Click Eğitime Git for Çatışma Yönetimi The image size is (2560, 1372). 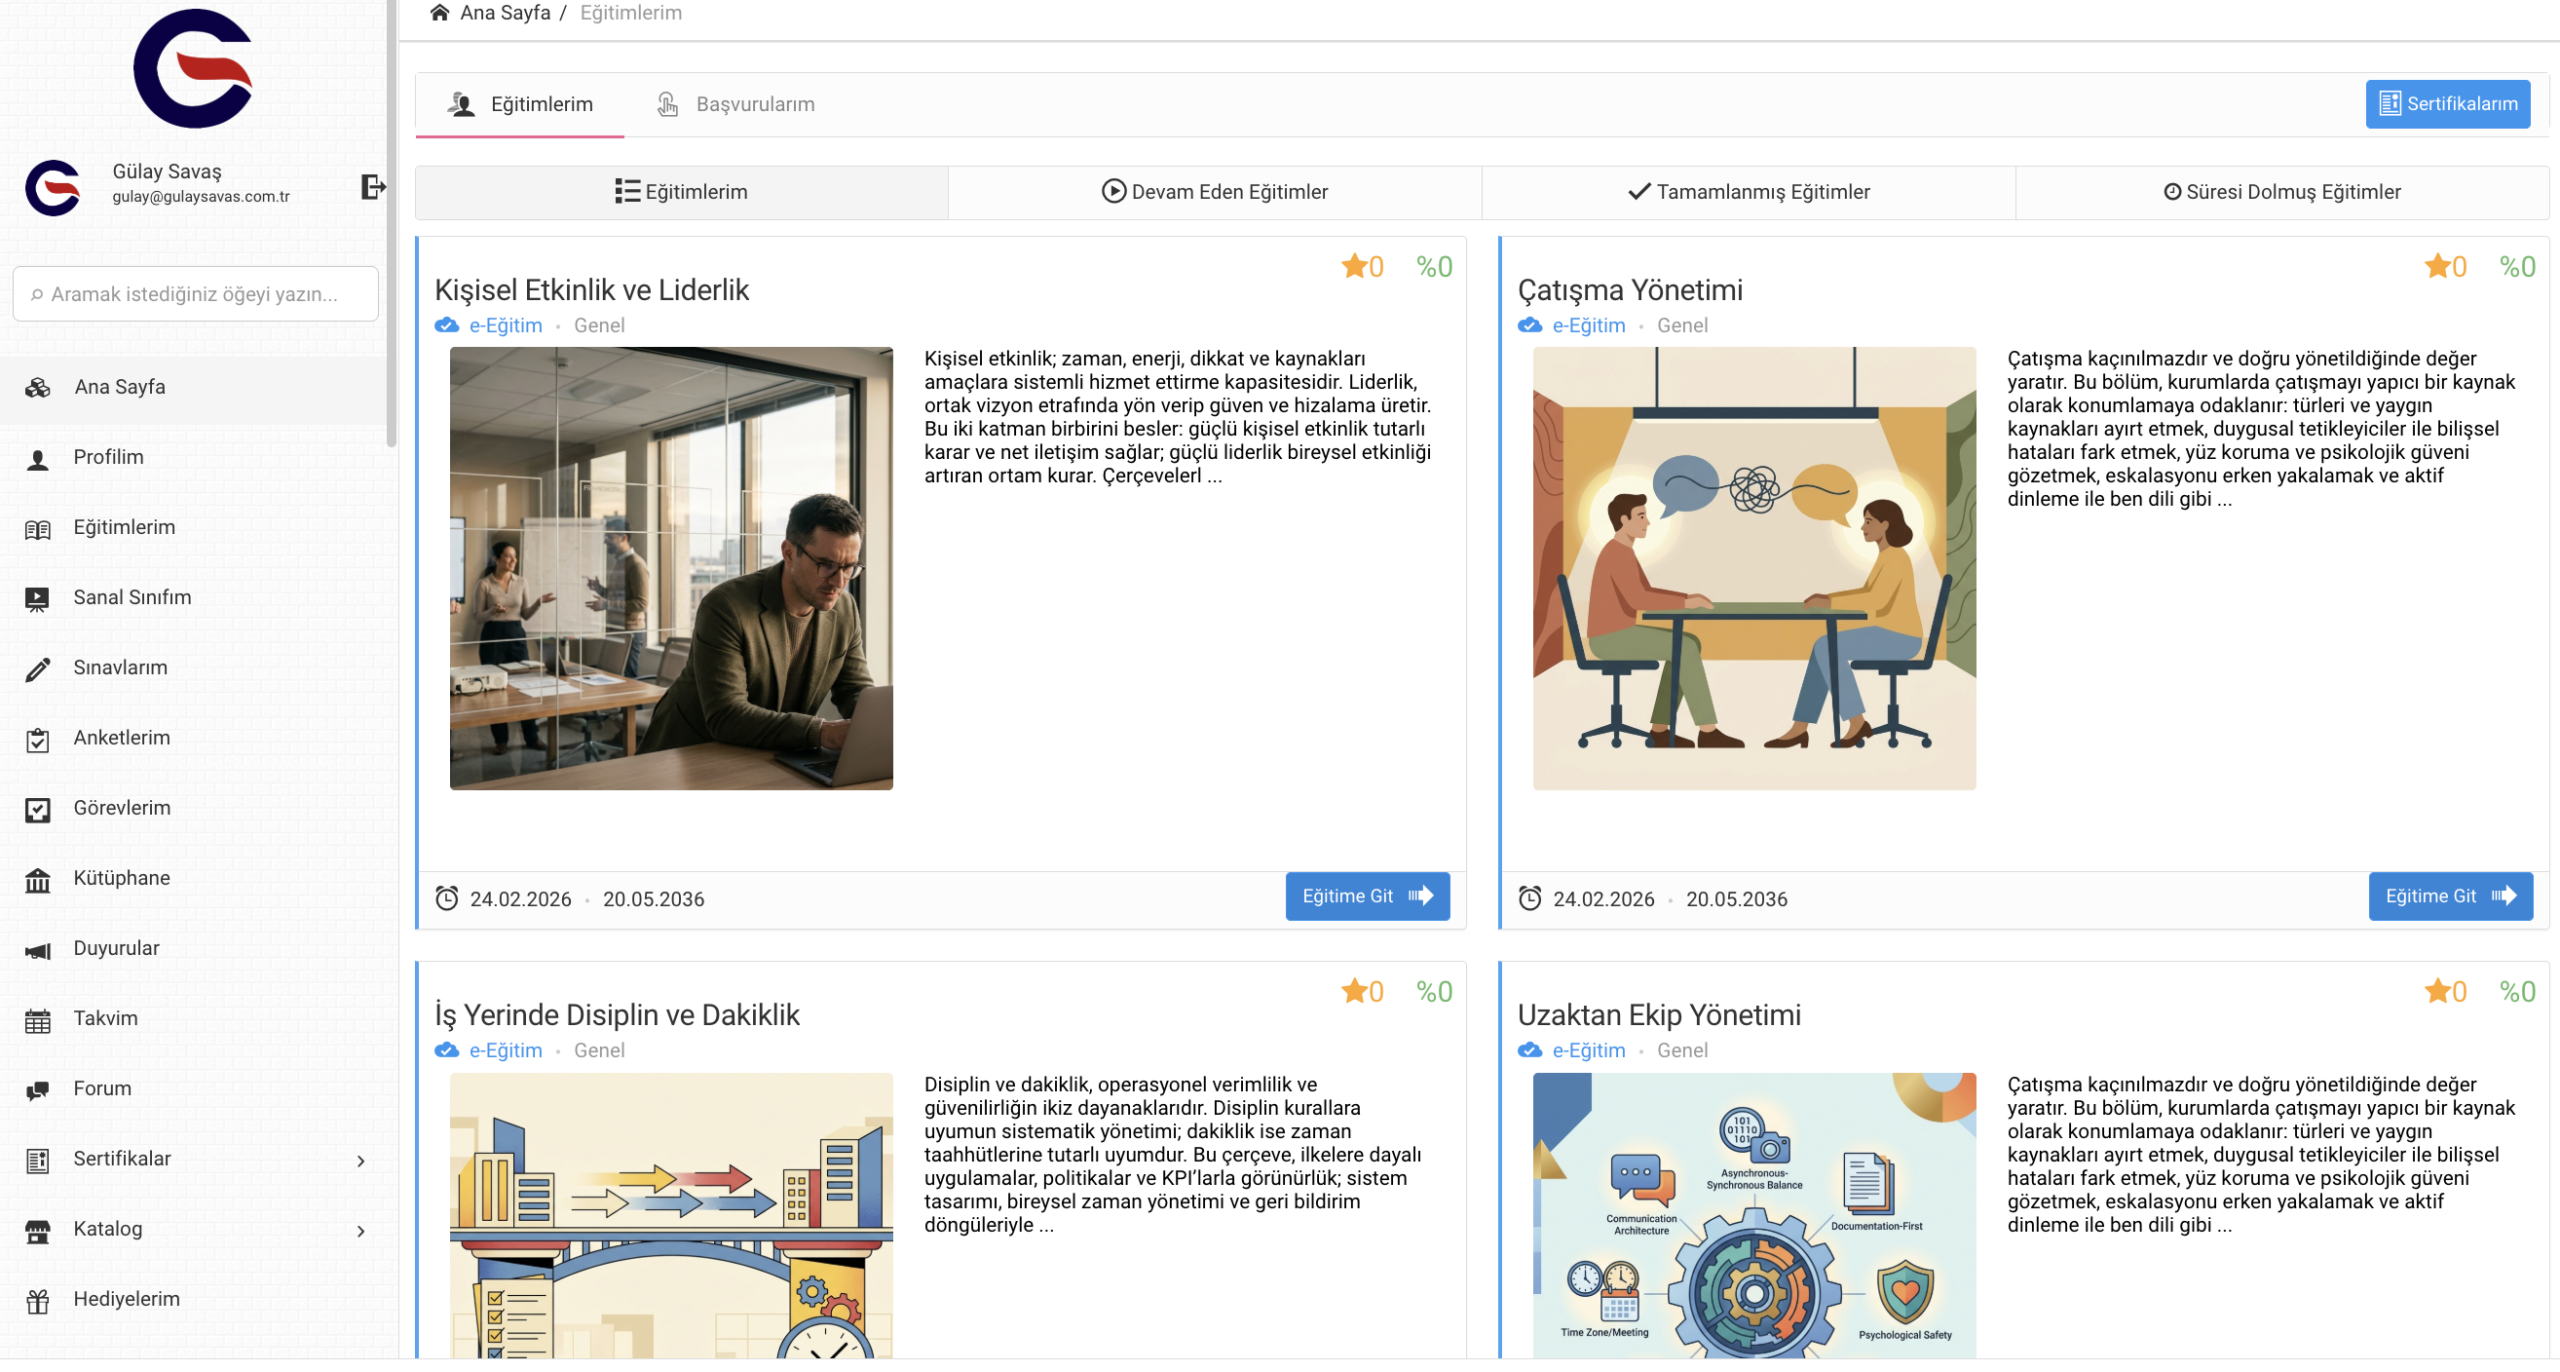(x=2450, y=896)
